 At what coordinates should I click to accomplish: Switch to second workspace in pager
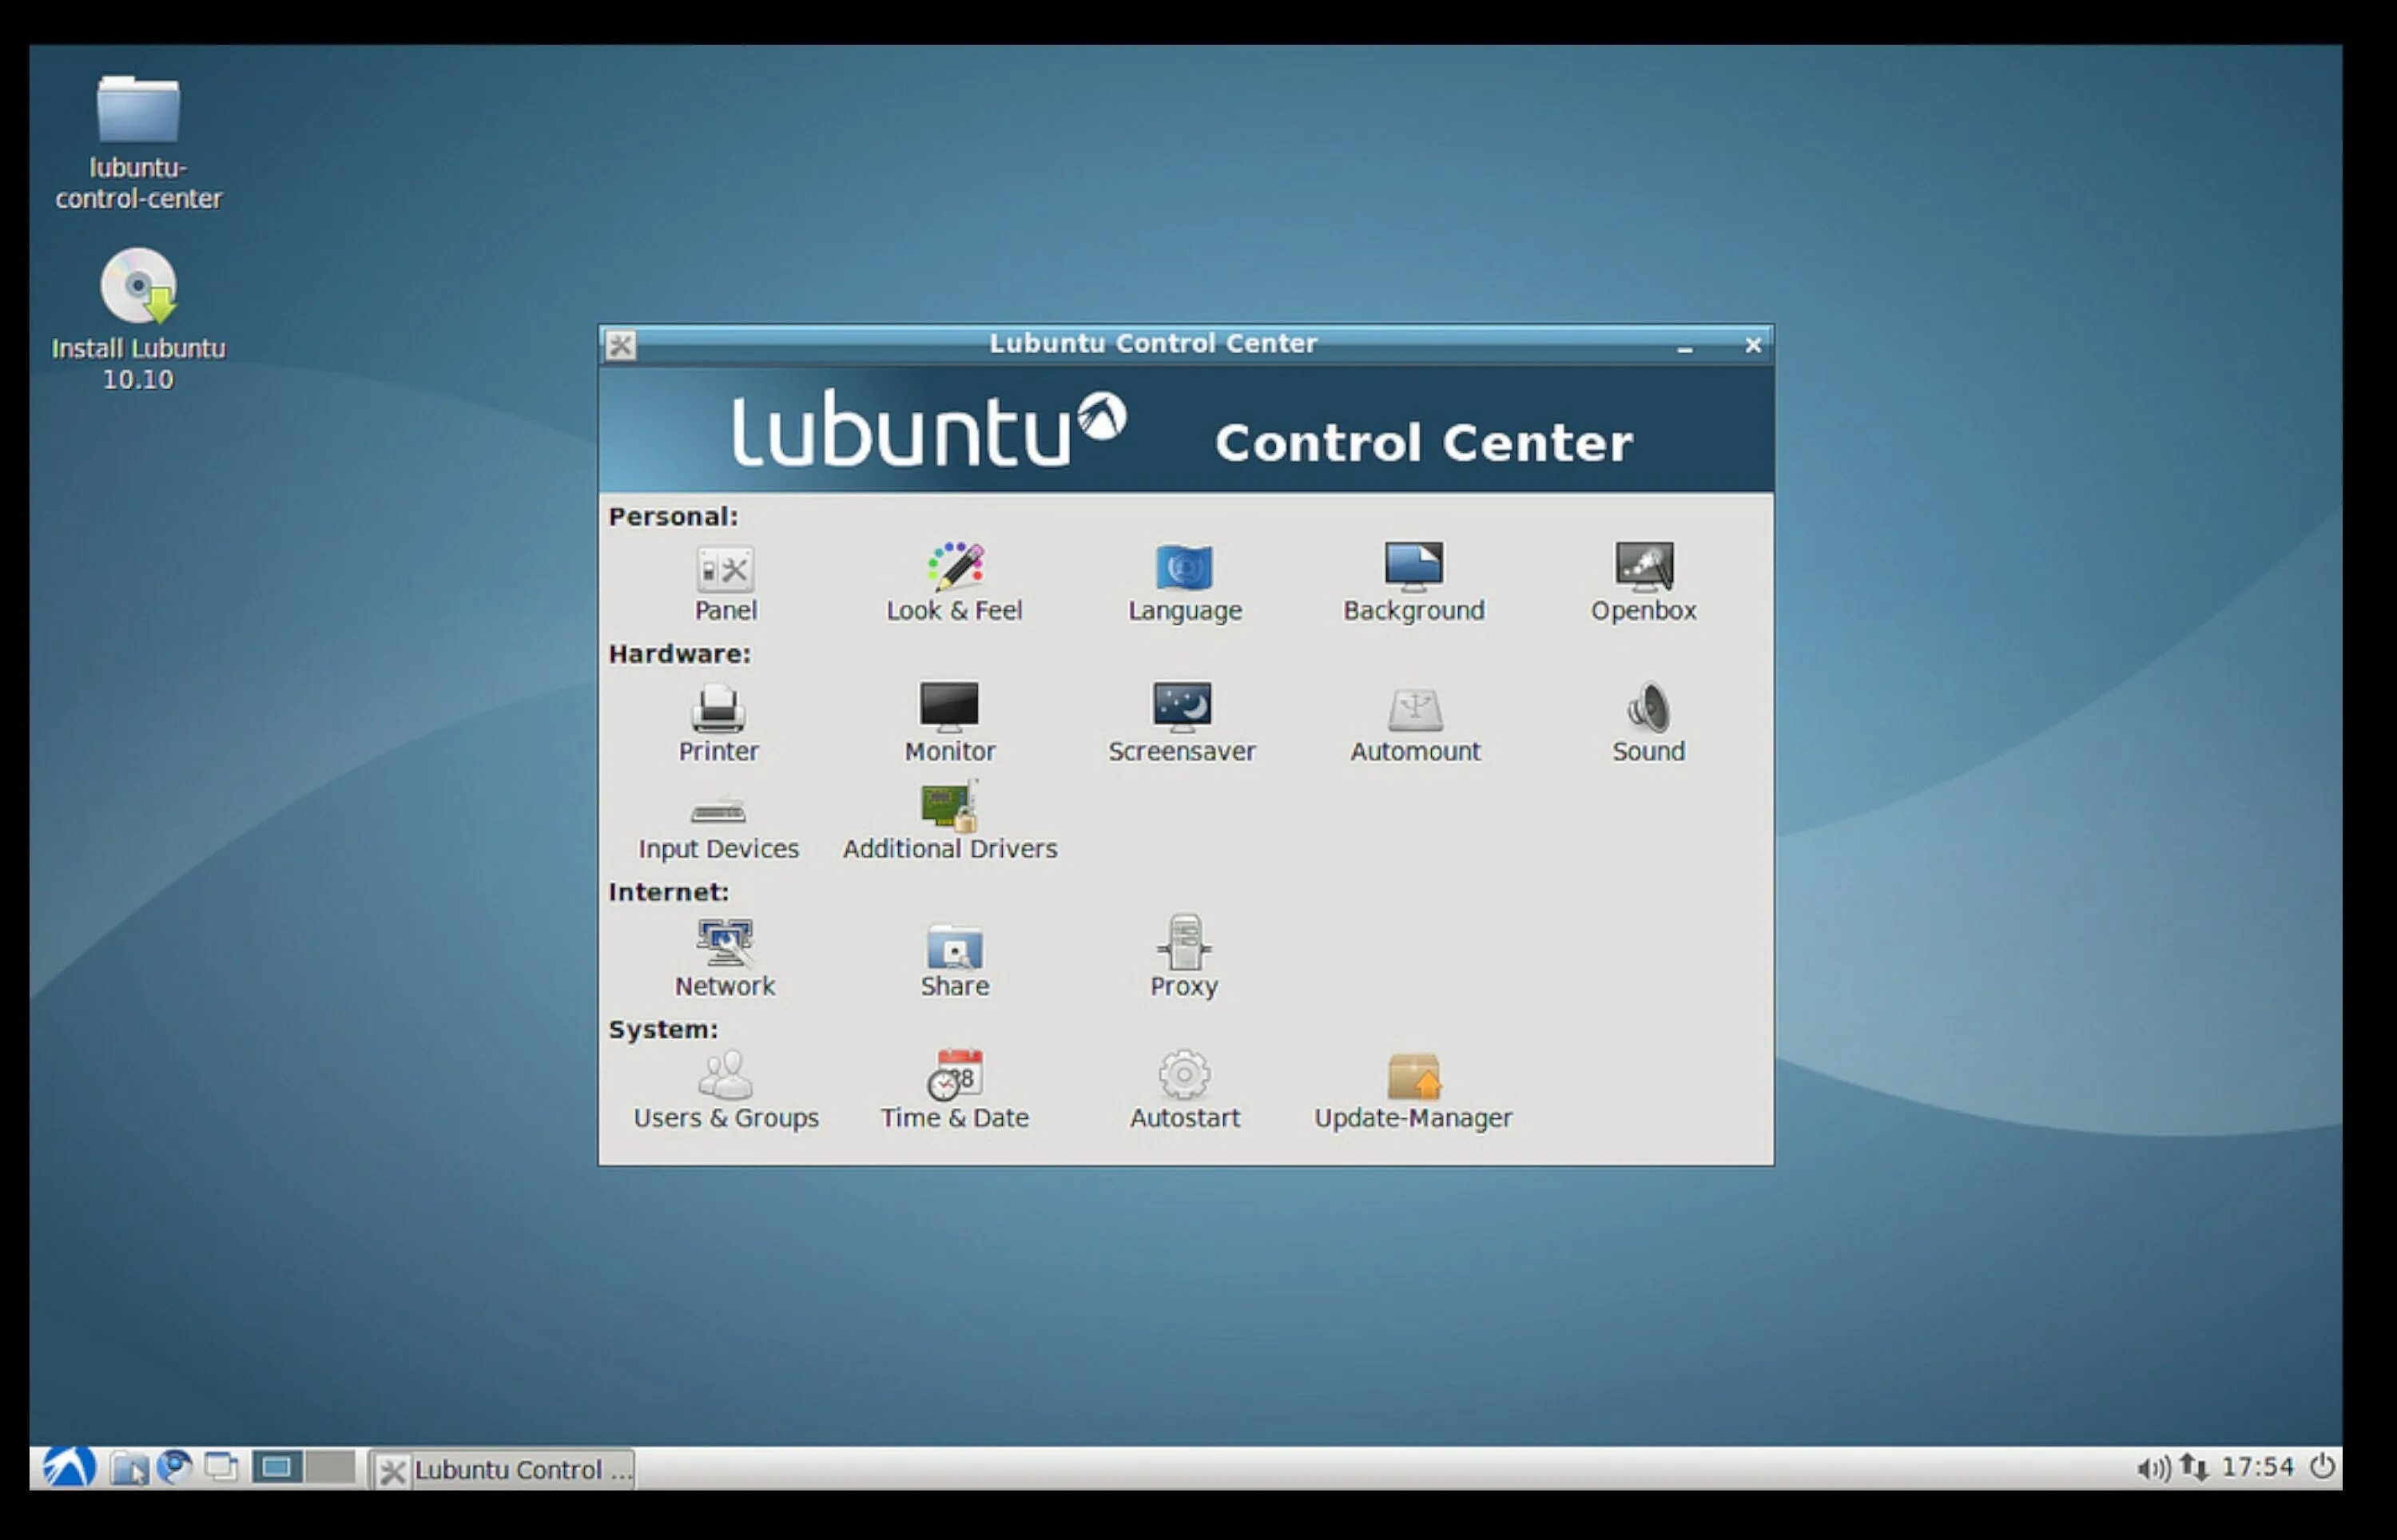330,1467
